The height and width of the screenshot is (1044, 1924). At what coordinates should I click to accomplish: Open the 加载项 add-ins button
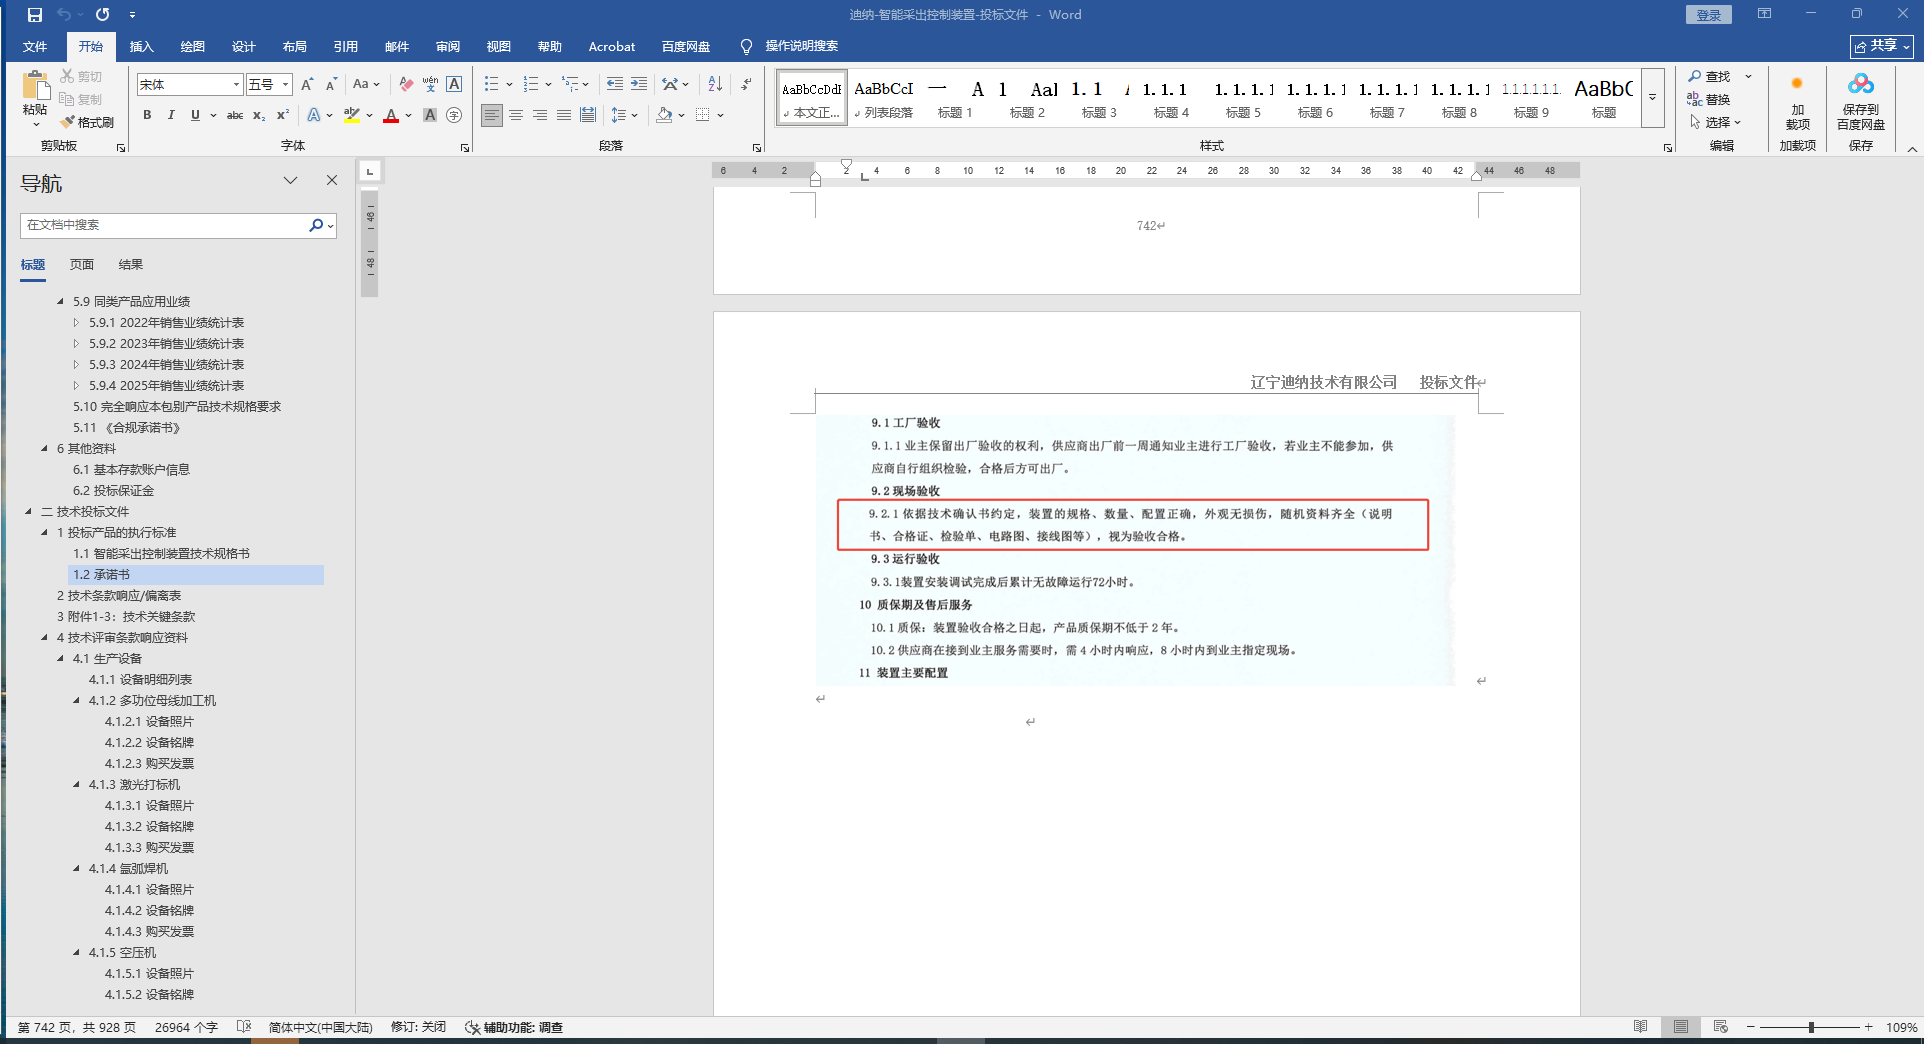(x=1797, y=101)
